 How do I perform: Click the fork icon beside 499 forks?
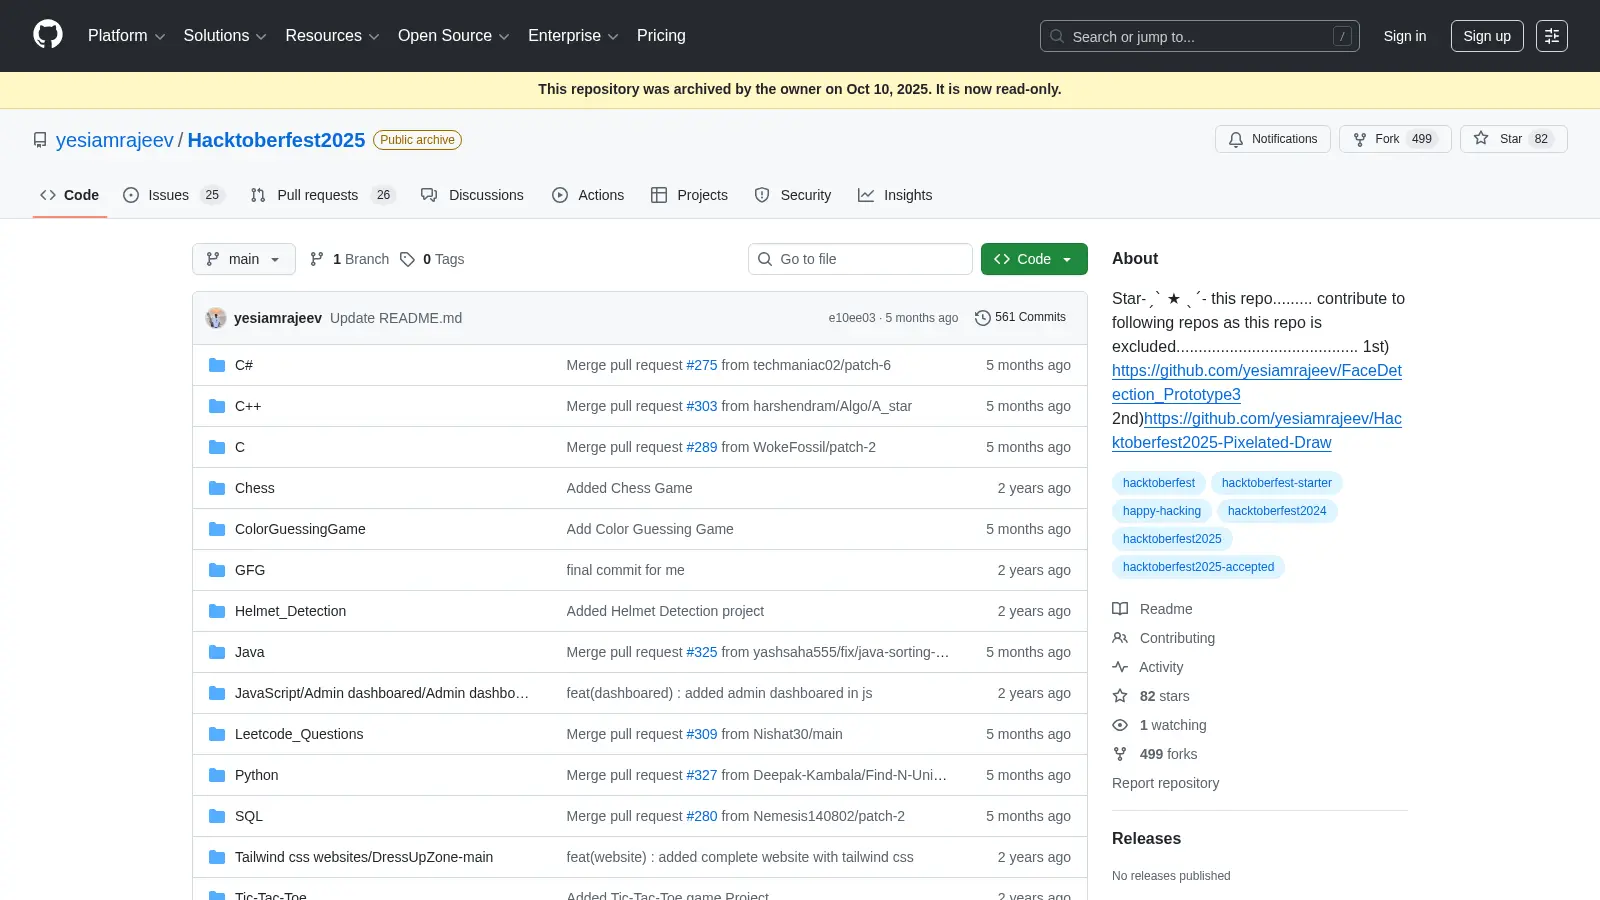(x=1120, y=754)
